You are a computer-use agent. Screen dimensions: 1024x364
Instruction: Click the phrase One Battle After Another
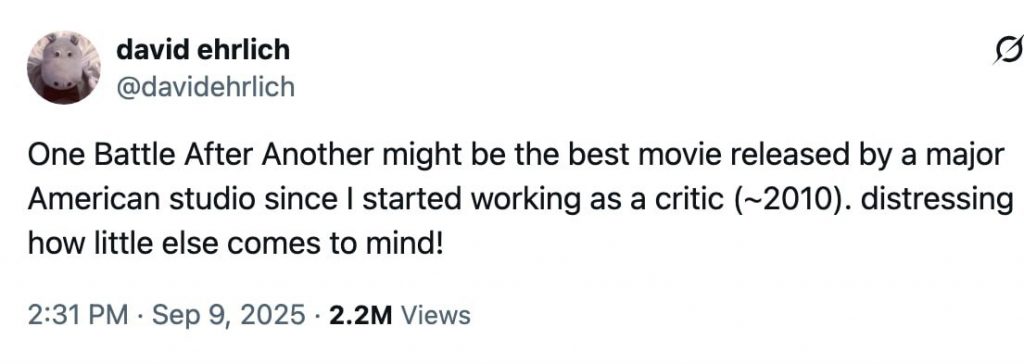[x=200, y=156]
